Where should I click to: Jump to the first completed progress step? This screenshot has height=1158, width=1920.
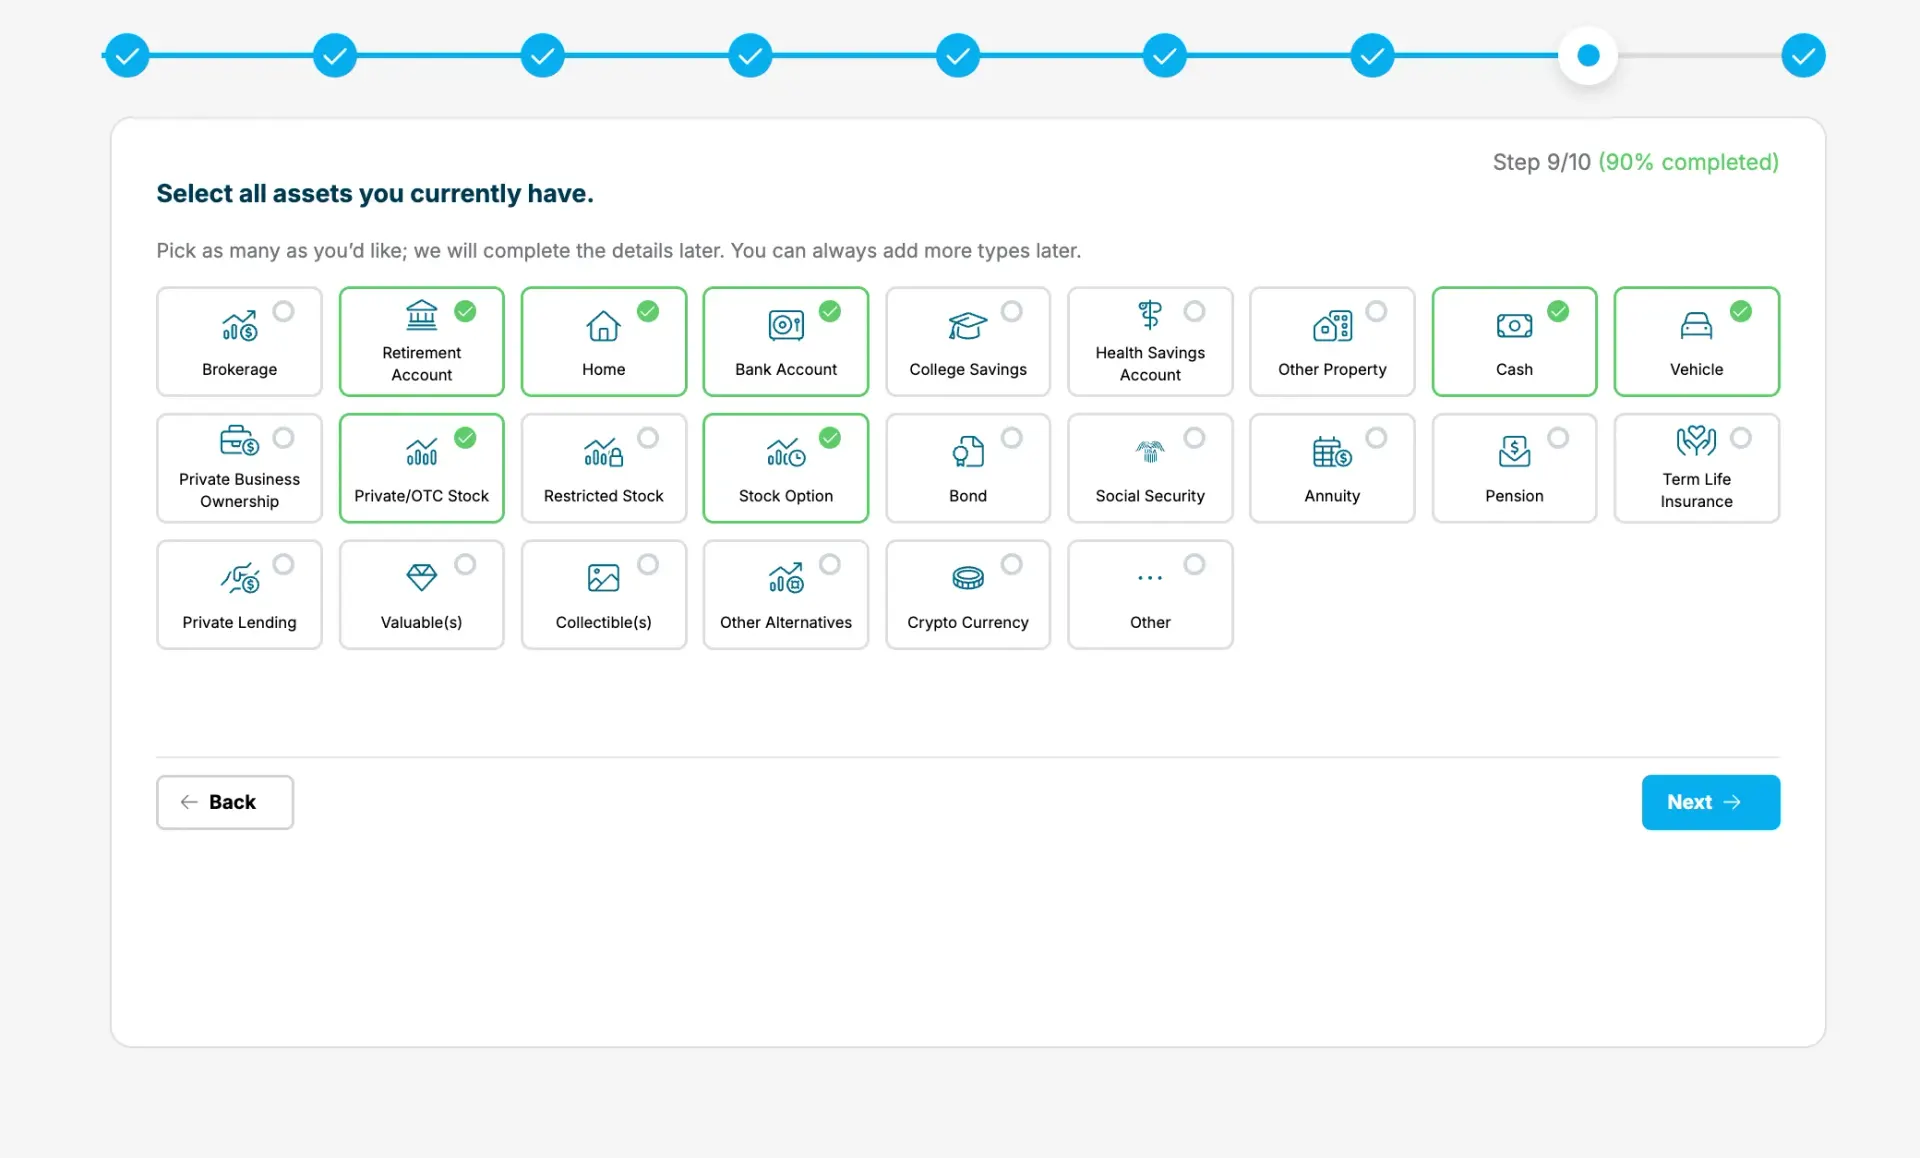[x=127, y=55]
